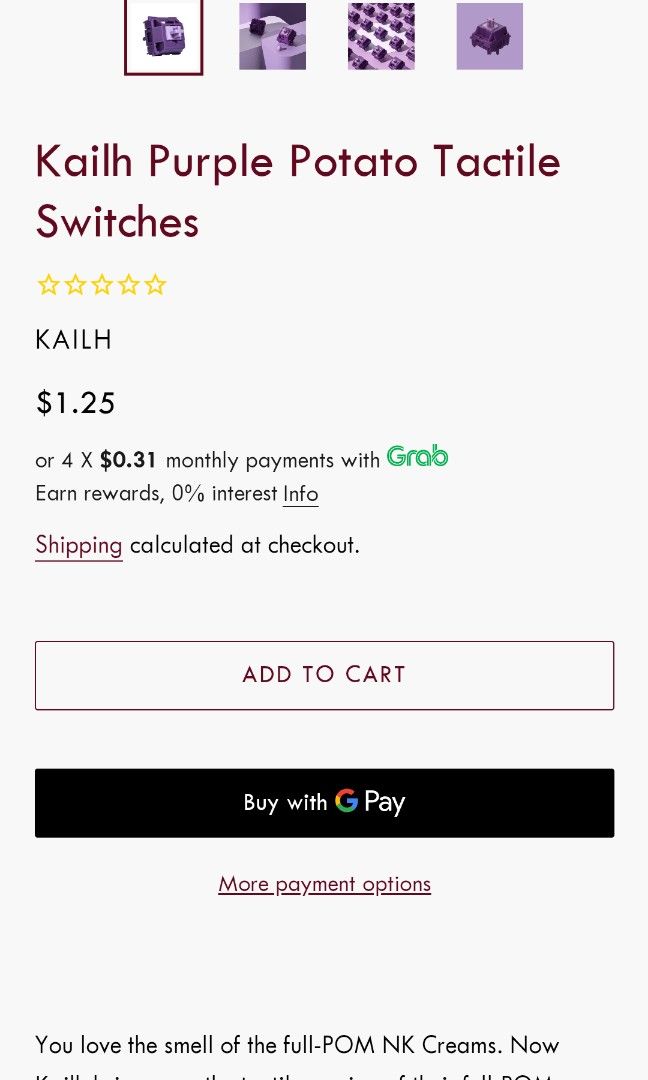Click the Grab payment logo
The image size is (648, 1080).
tap(416, 456)
